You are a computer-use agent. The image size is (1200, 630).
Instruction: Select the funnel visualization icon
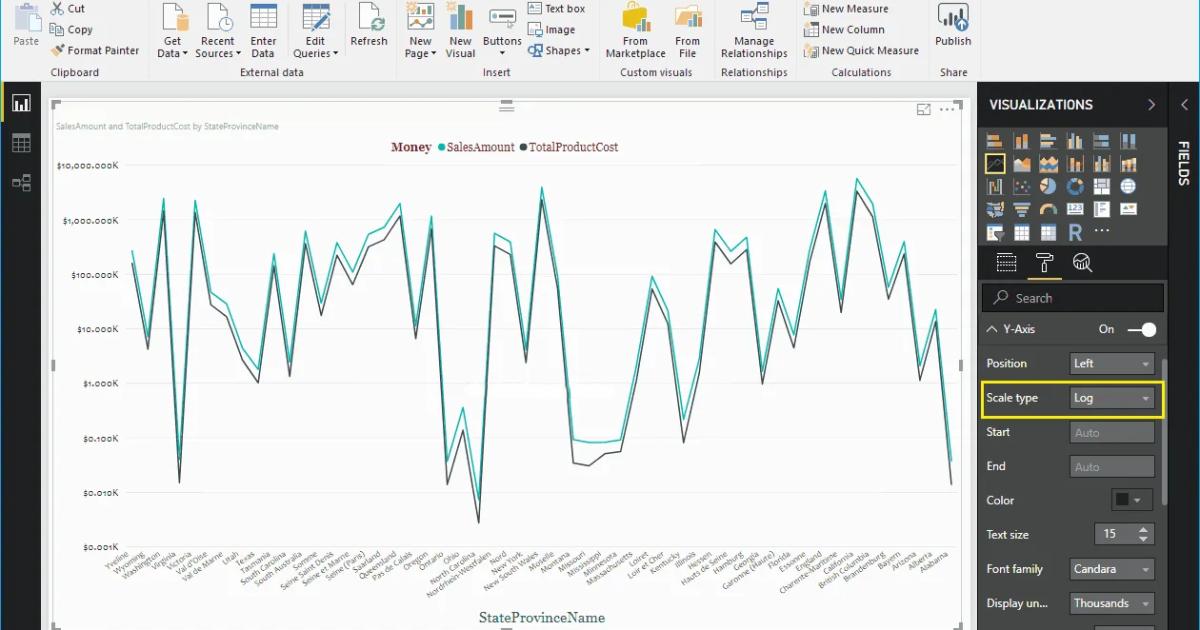[1021, 208]
